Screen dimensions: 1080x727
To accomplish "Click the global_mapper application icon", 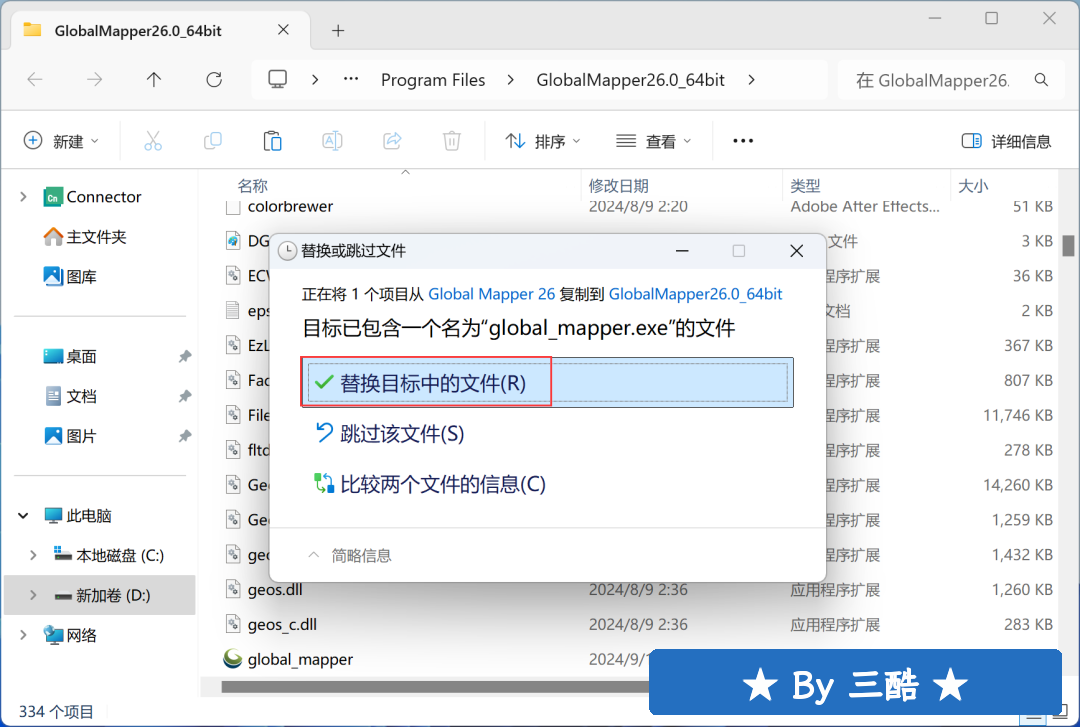I will tap(233, 659).
